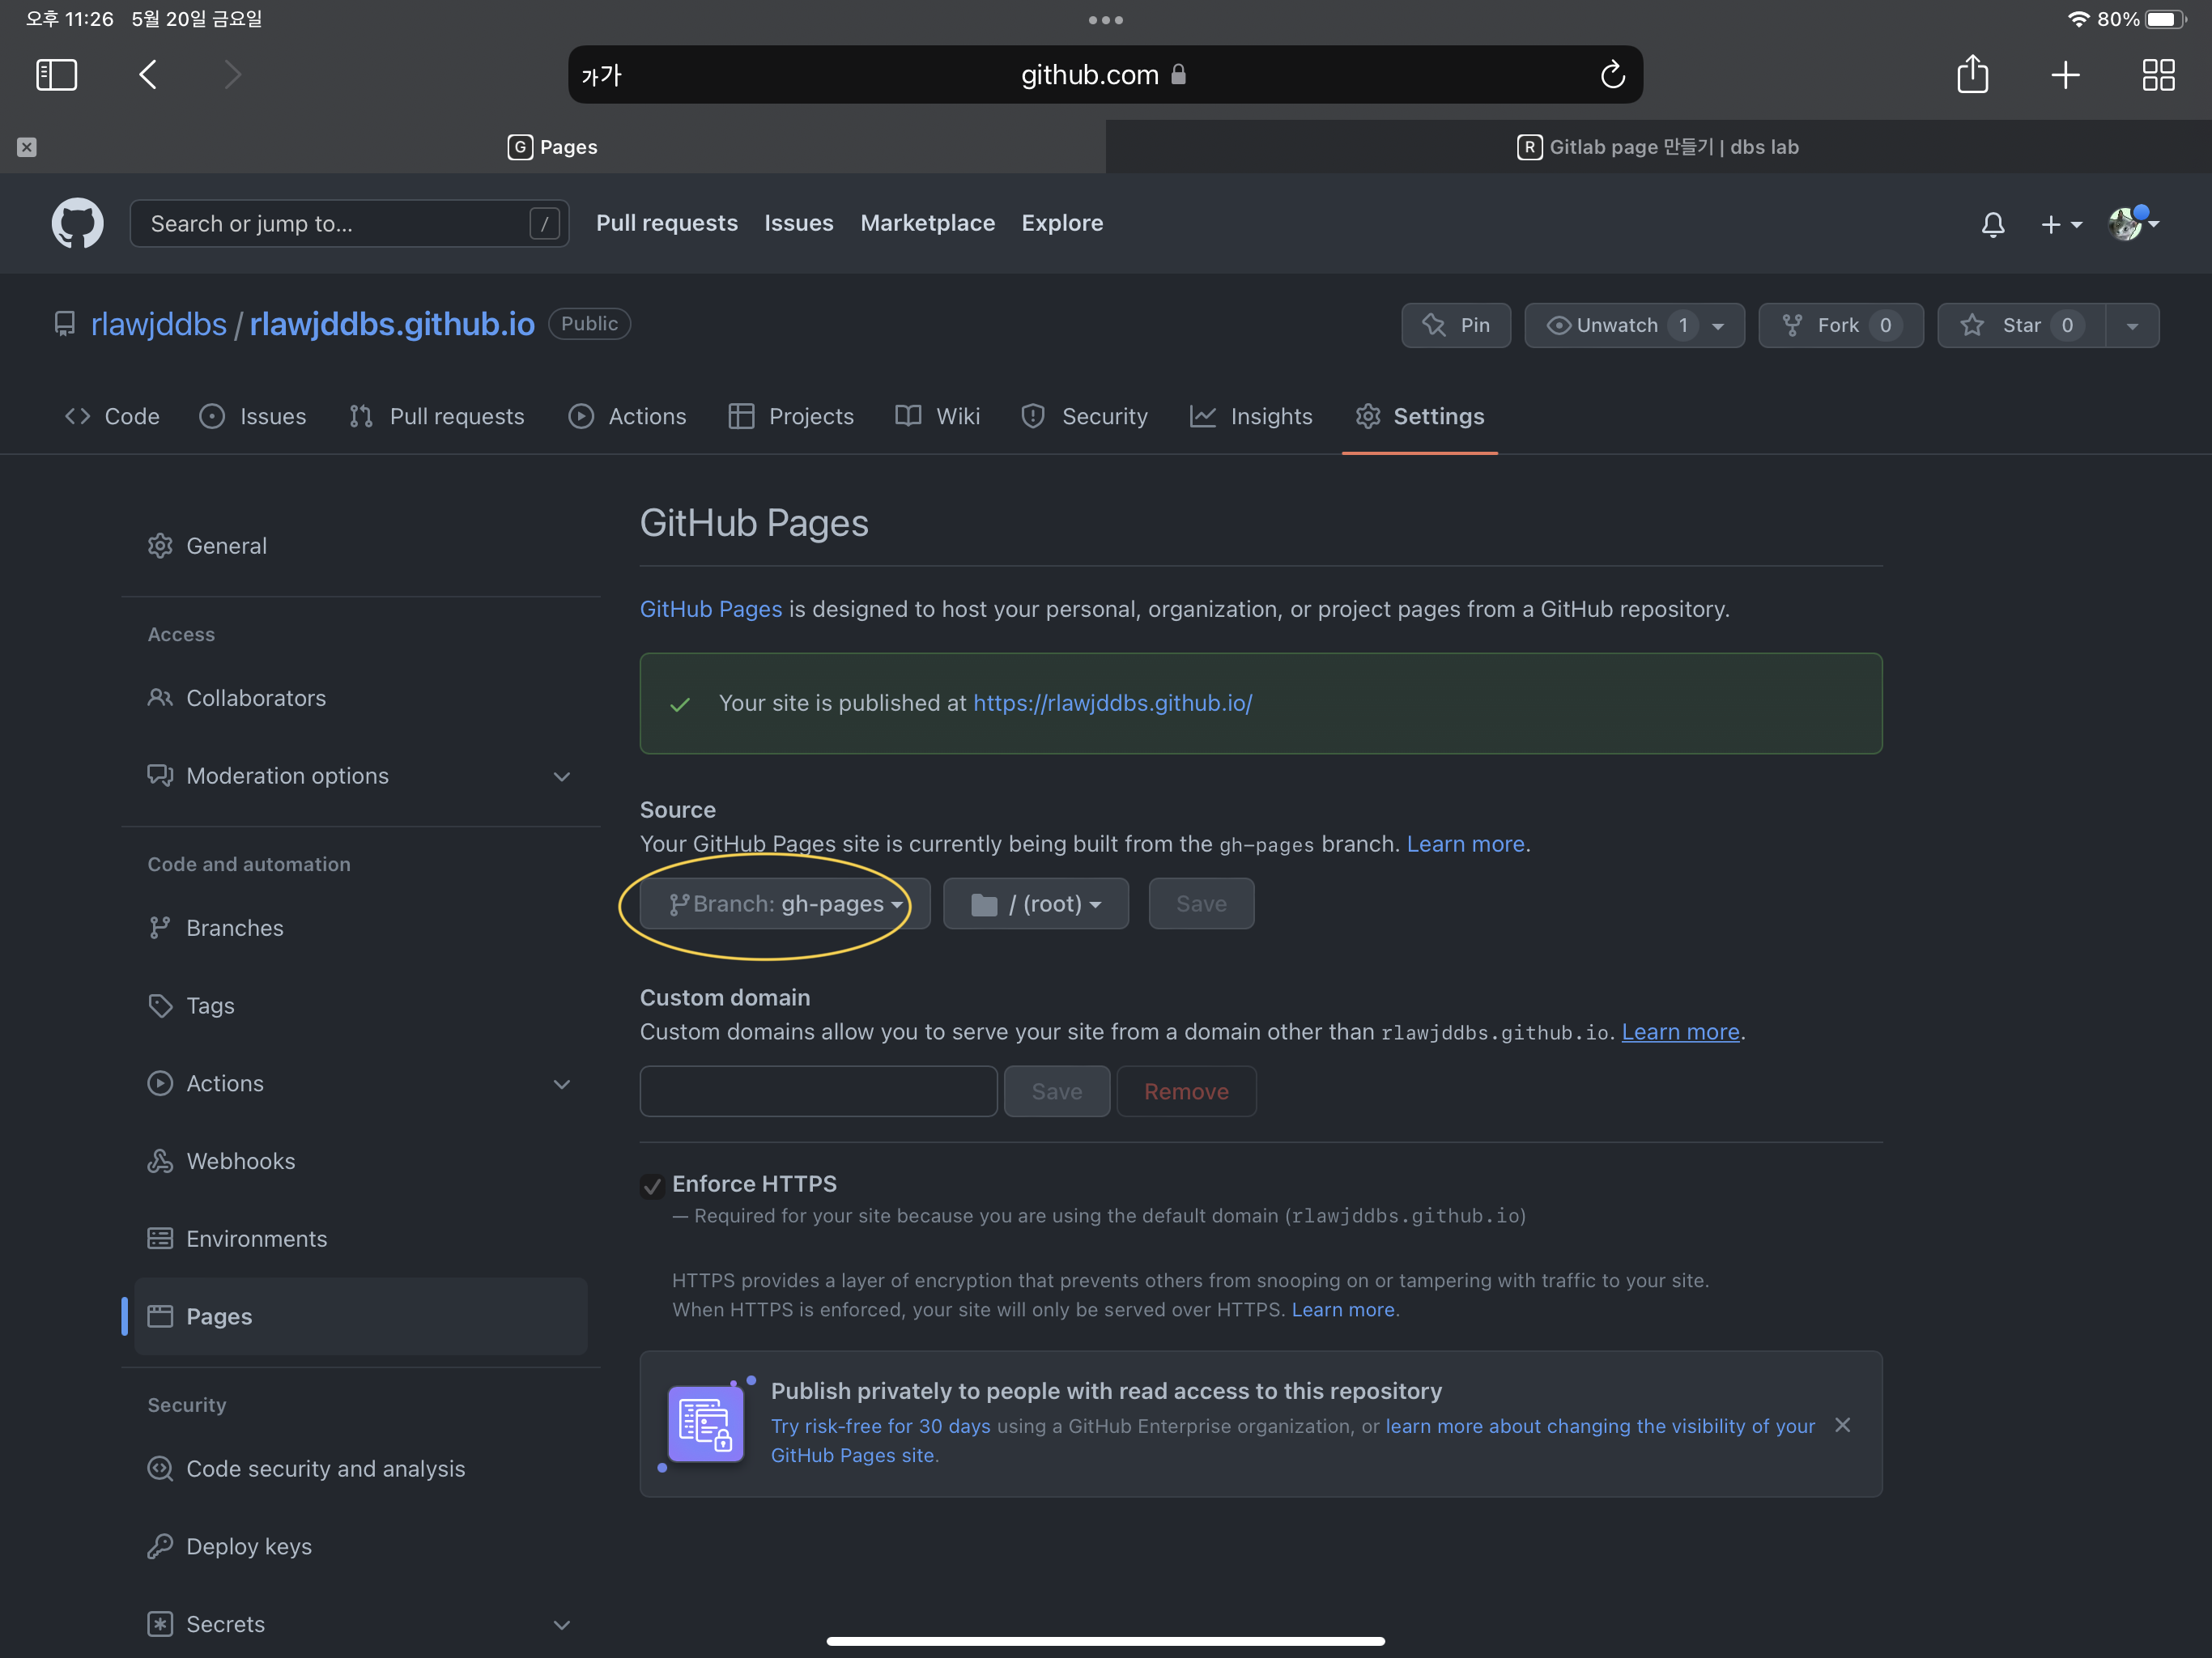Switch to the Security repository tab

tap(1084, 416)
